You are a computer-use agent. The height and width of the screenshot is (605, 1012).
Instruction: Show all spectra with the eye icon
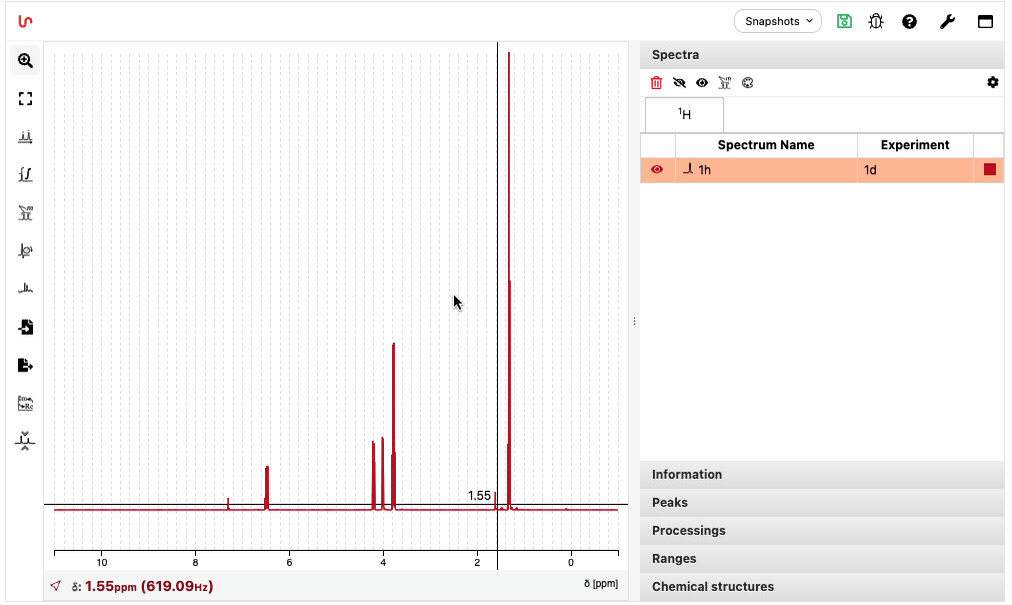coord(701,82)
